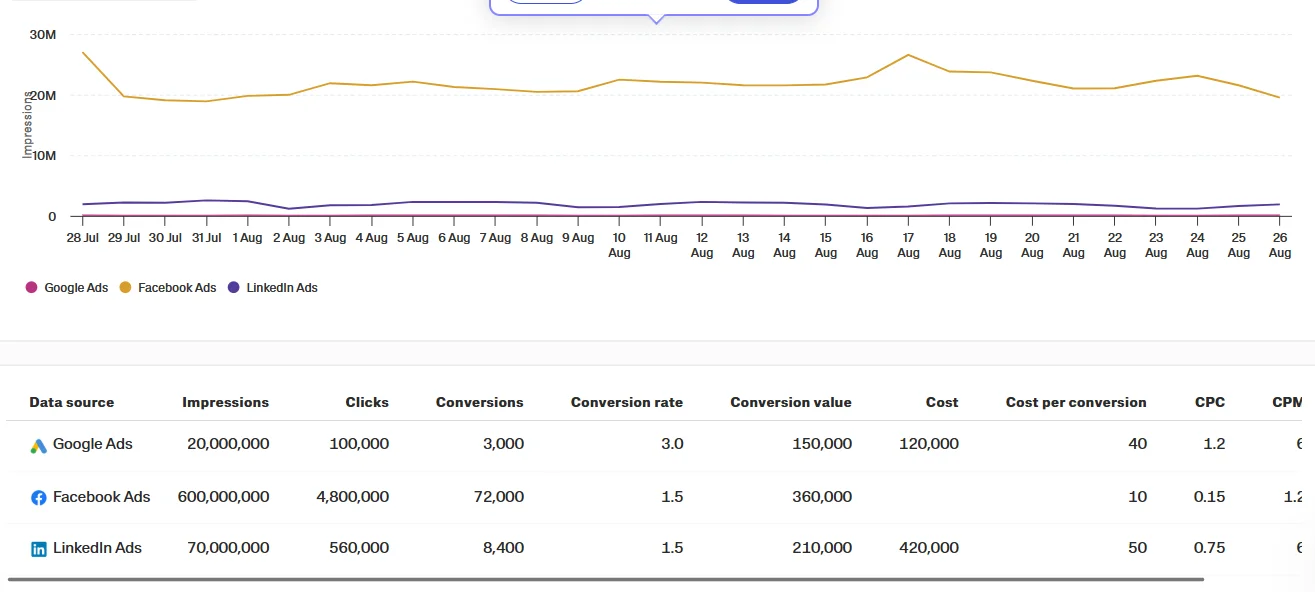Click the Facebook logo icon in table

point(39,498)
